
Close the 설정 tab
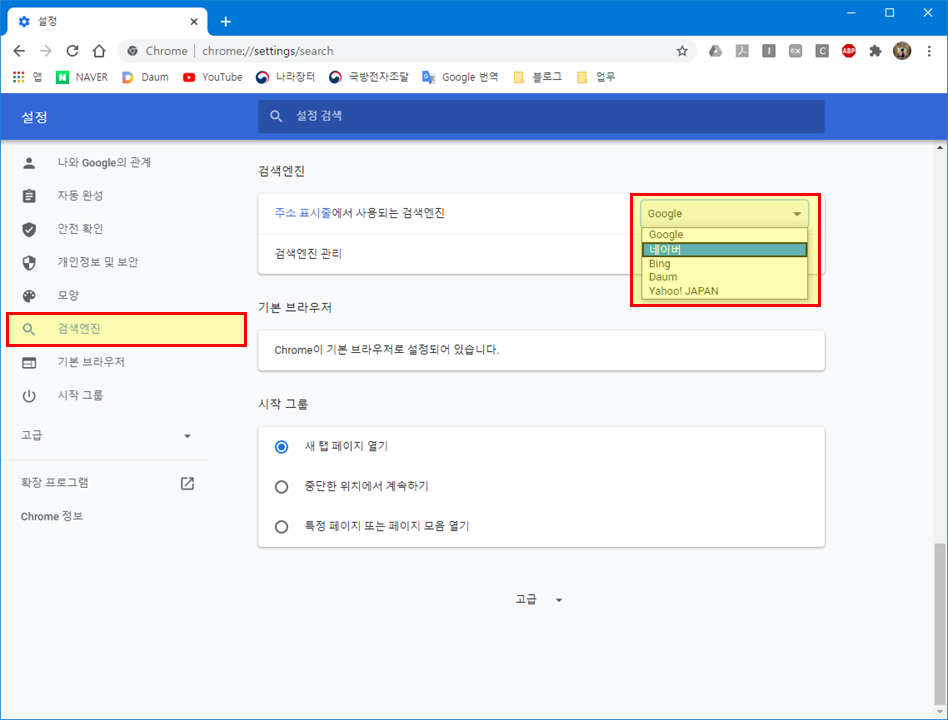point(194,22)
